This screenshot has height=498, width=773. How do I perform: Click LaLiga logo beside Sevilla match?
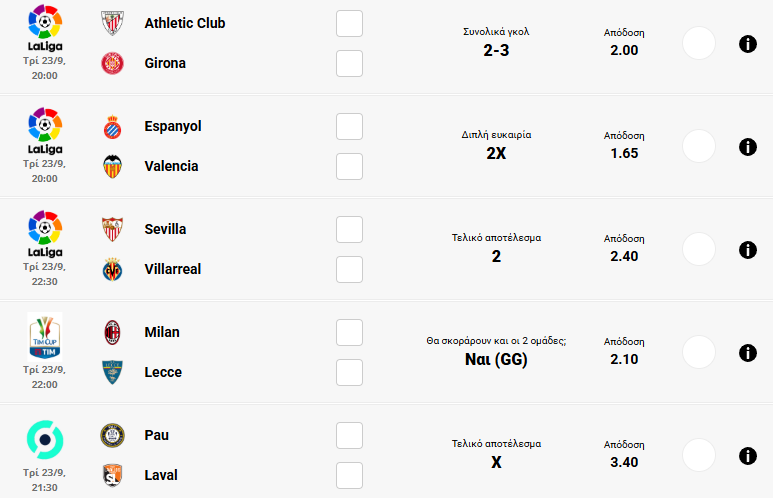pyautogui.click(x=44, y=233)
